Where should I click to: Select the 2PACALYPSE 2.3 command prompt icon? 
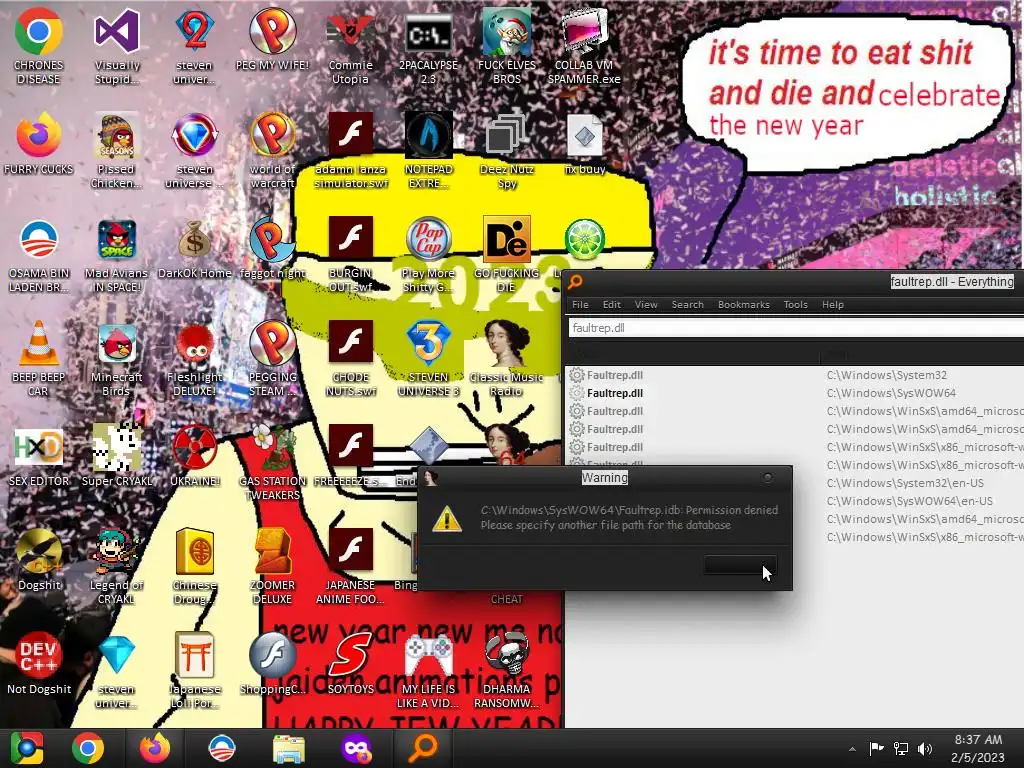click(x=428, y=46)
